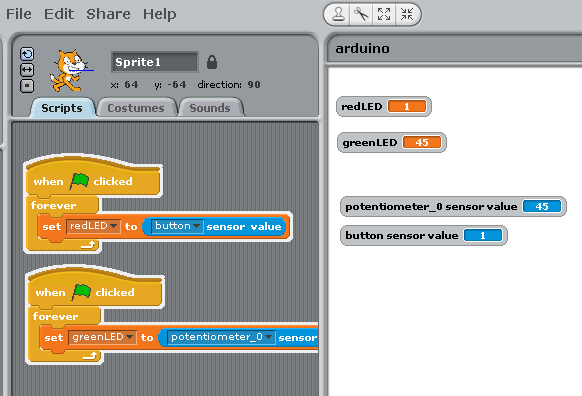Click the grow sprite tool icon
The height and width of the screenshot is (396, 582).
point(384,15)
